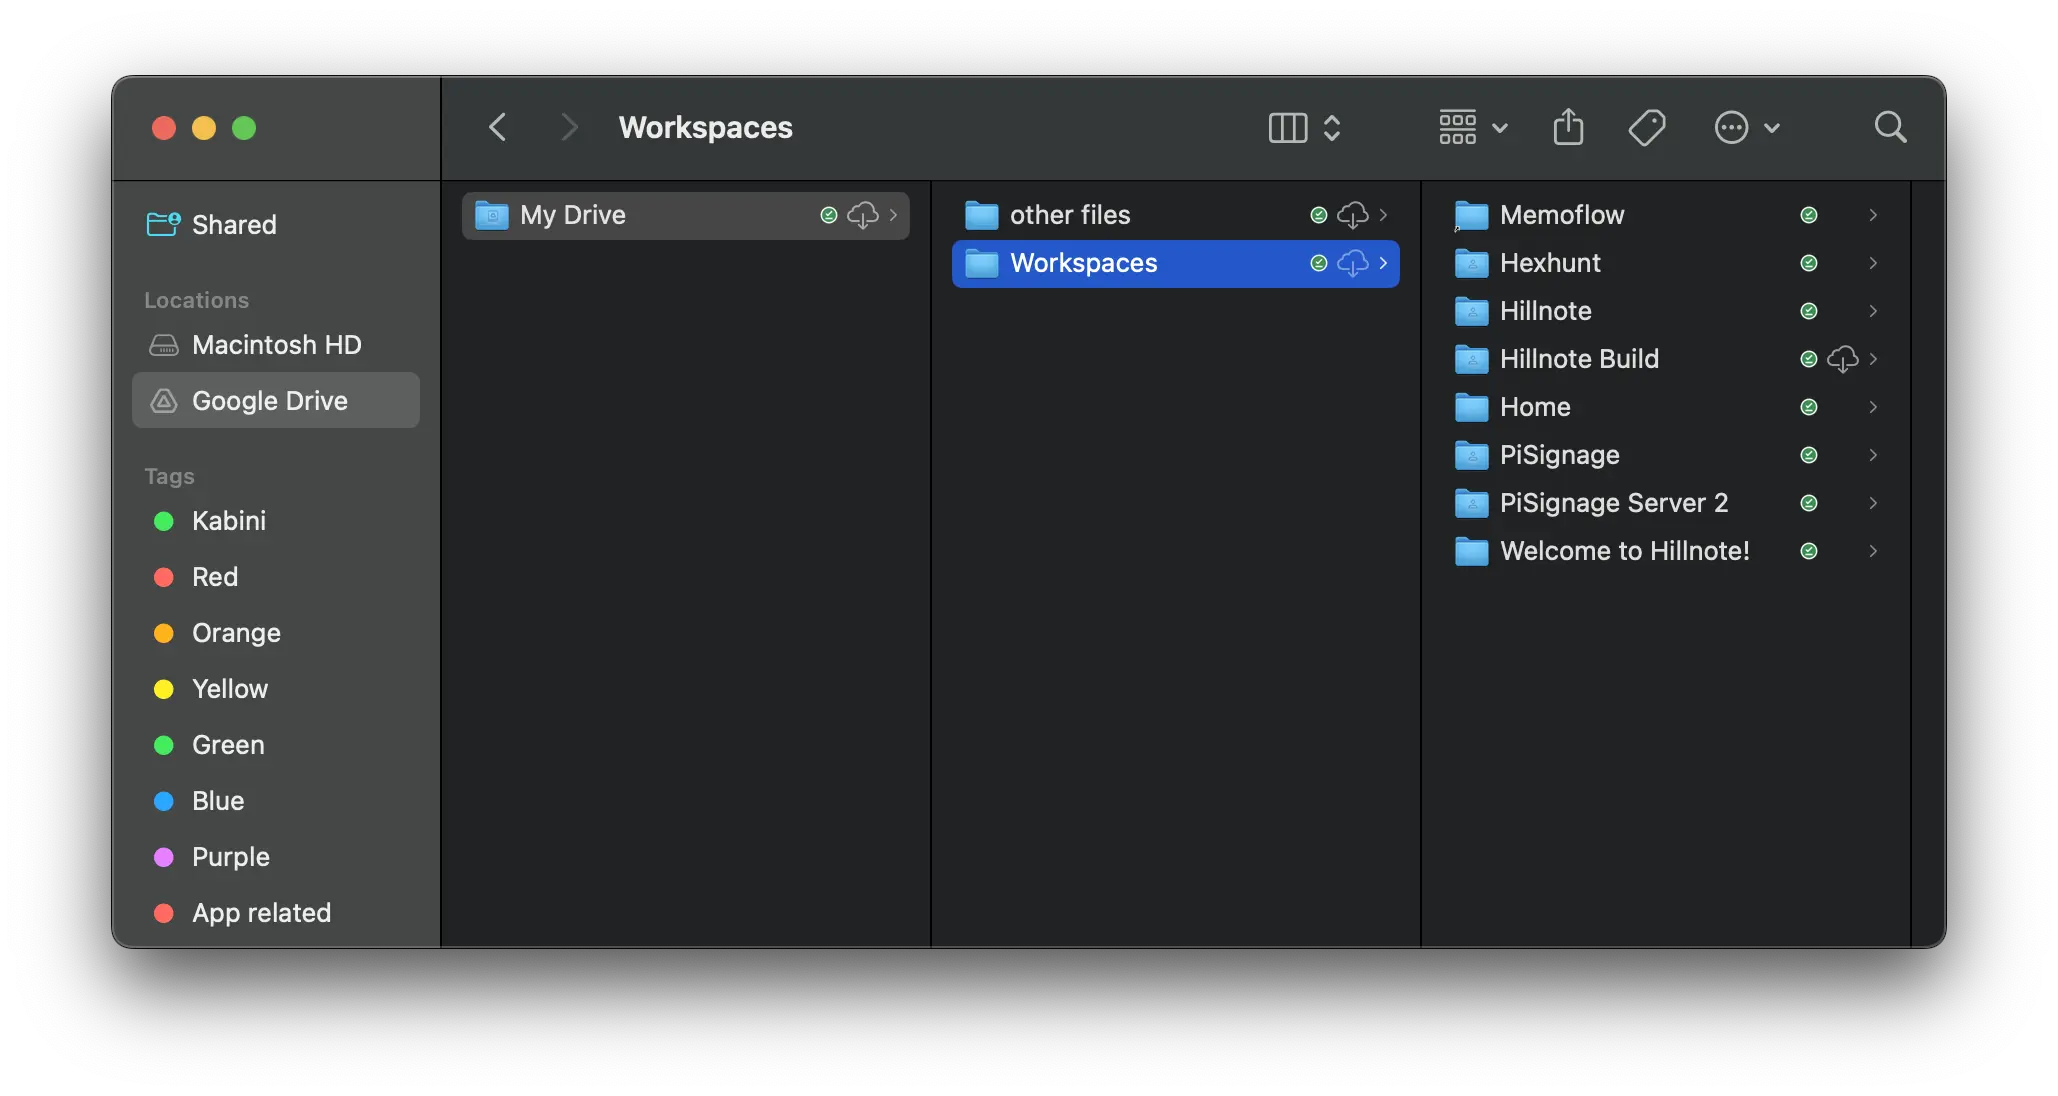Click green sync status badge on Memoflow

pyautogui.click(x=1808, y=215)
